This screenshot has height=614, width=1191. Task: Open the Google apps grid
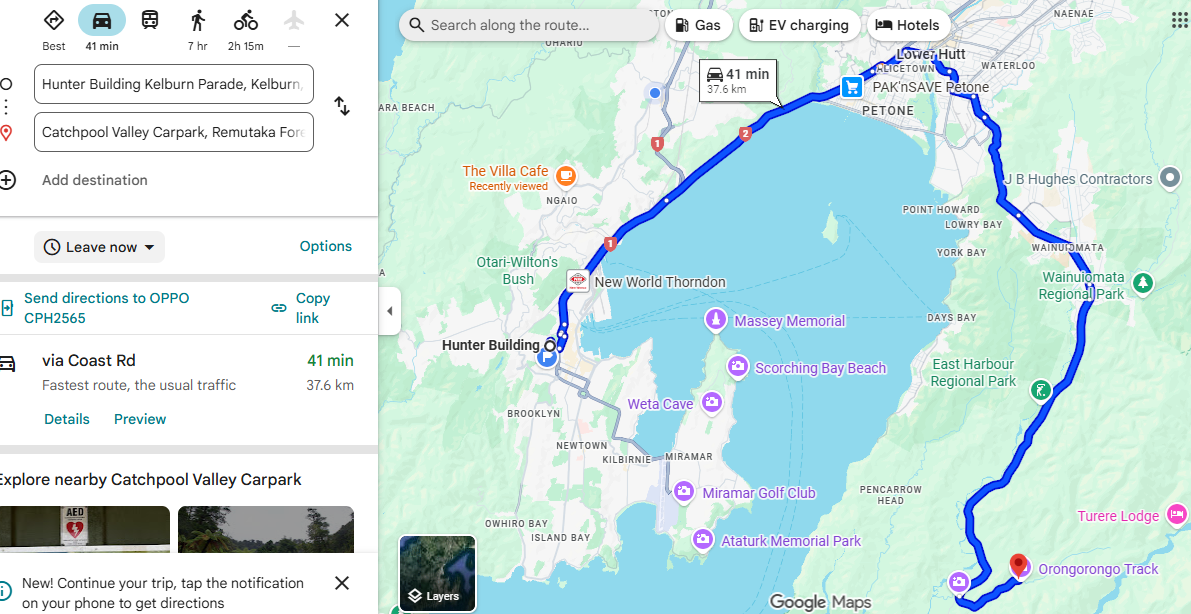1180,22
